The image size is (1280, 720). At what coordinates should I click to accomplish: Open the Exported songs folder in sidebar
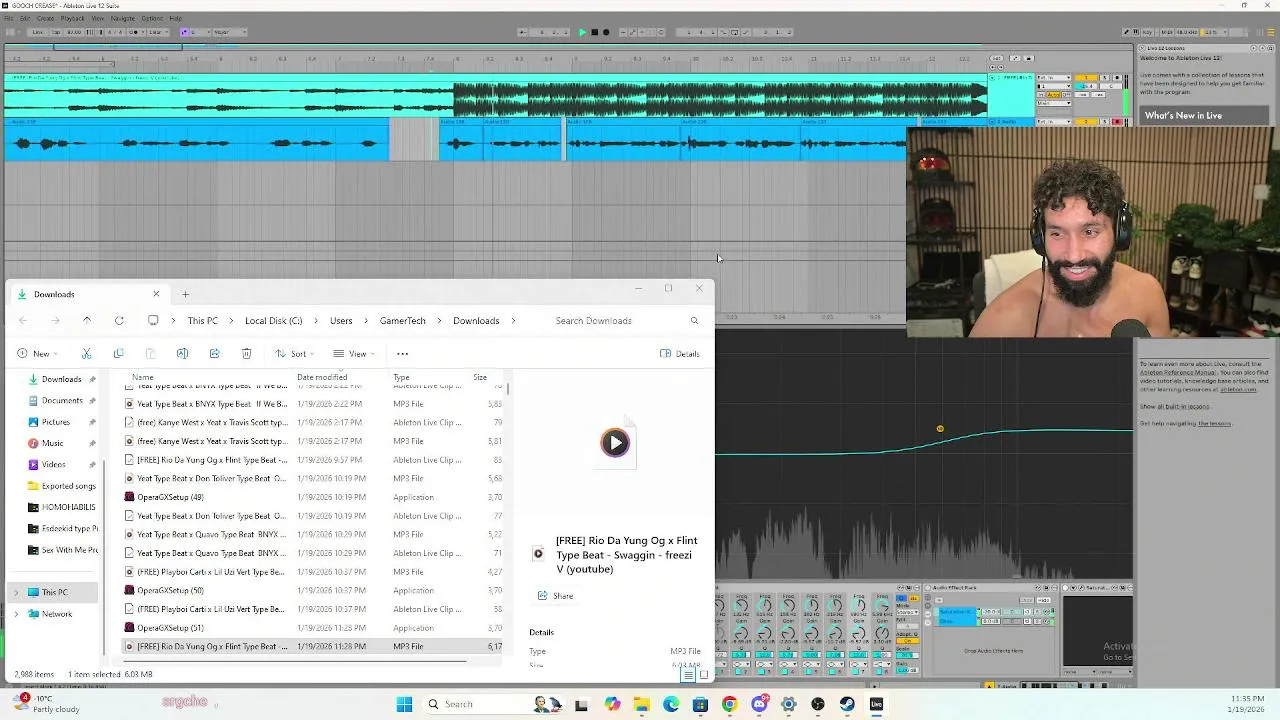click(x=62, y=486)
